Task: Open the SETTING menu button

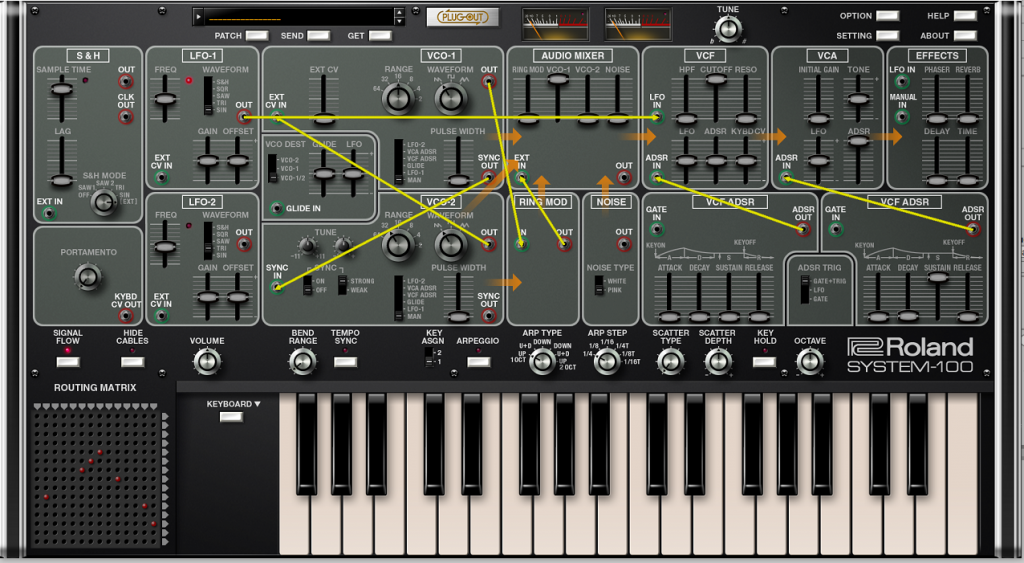Action: coord(888,35)
